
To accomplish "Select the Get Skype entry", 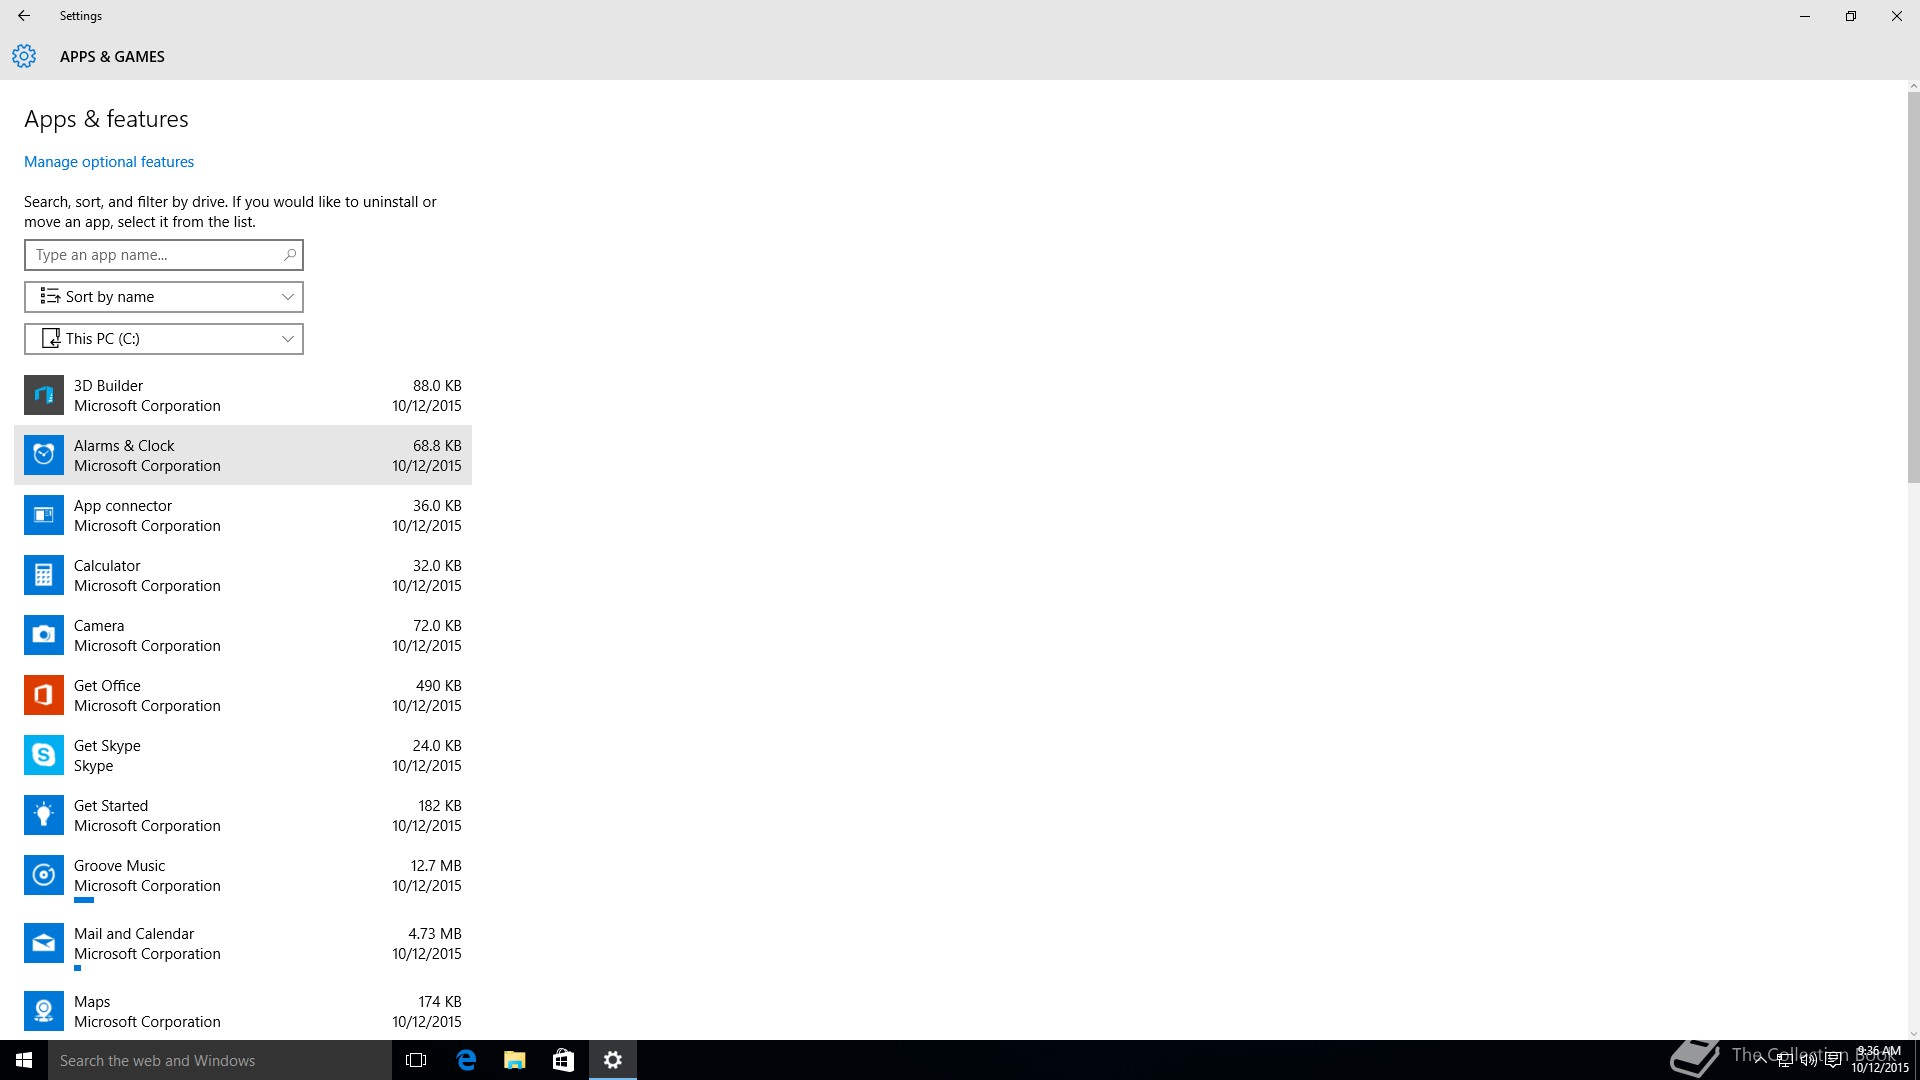I will [243, 755].
